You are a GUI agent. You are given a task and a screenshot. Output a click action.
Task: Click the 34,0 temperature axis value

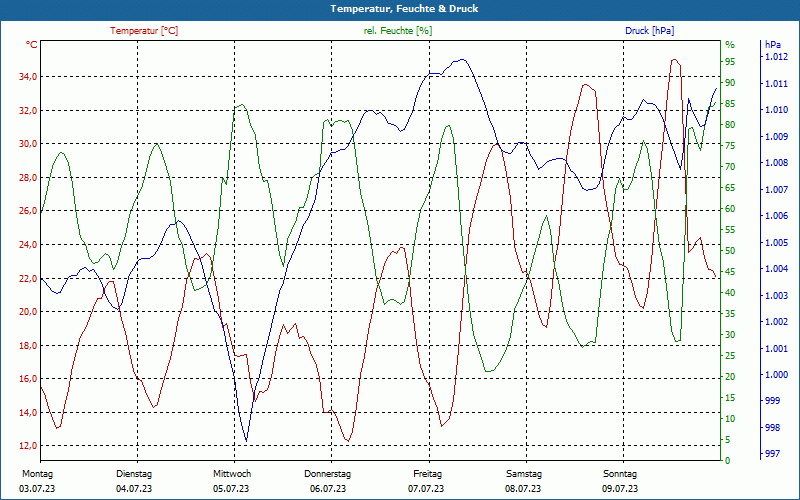28,77
